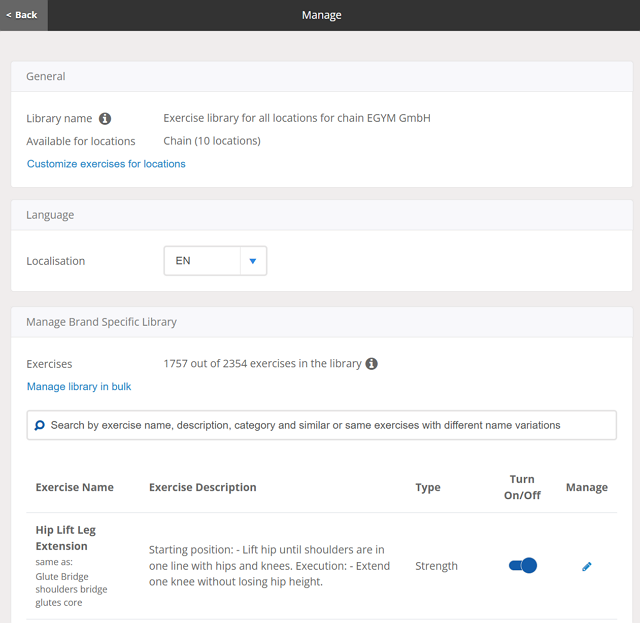Click the Exercise Description column header

point(203,488)
